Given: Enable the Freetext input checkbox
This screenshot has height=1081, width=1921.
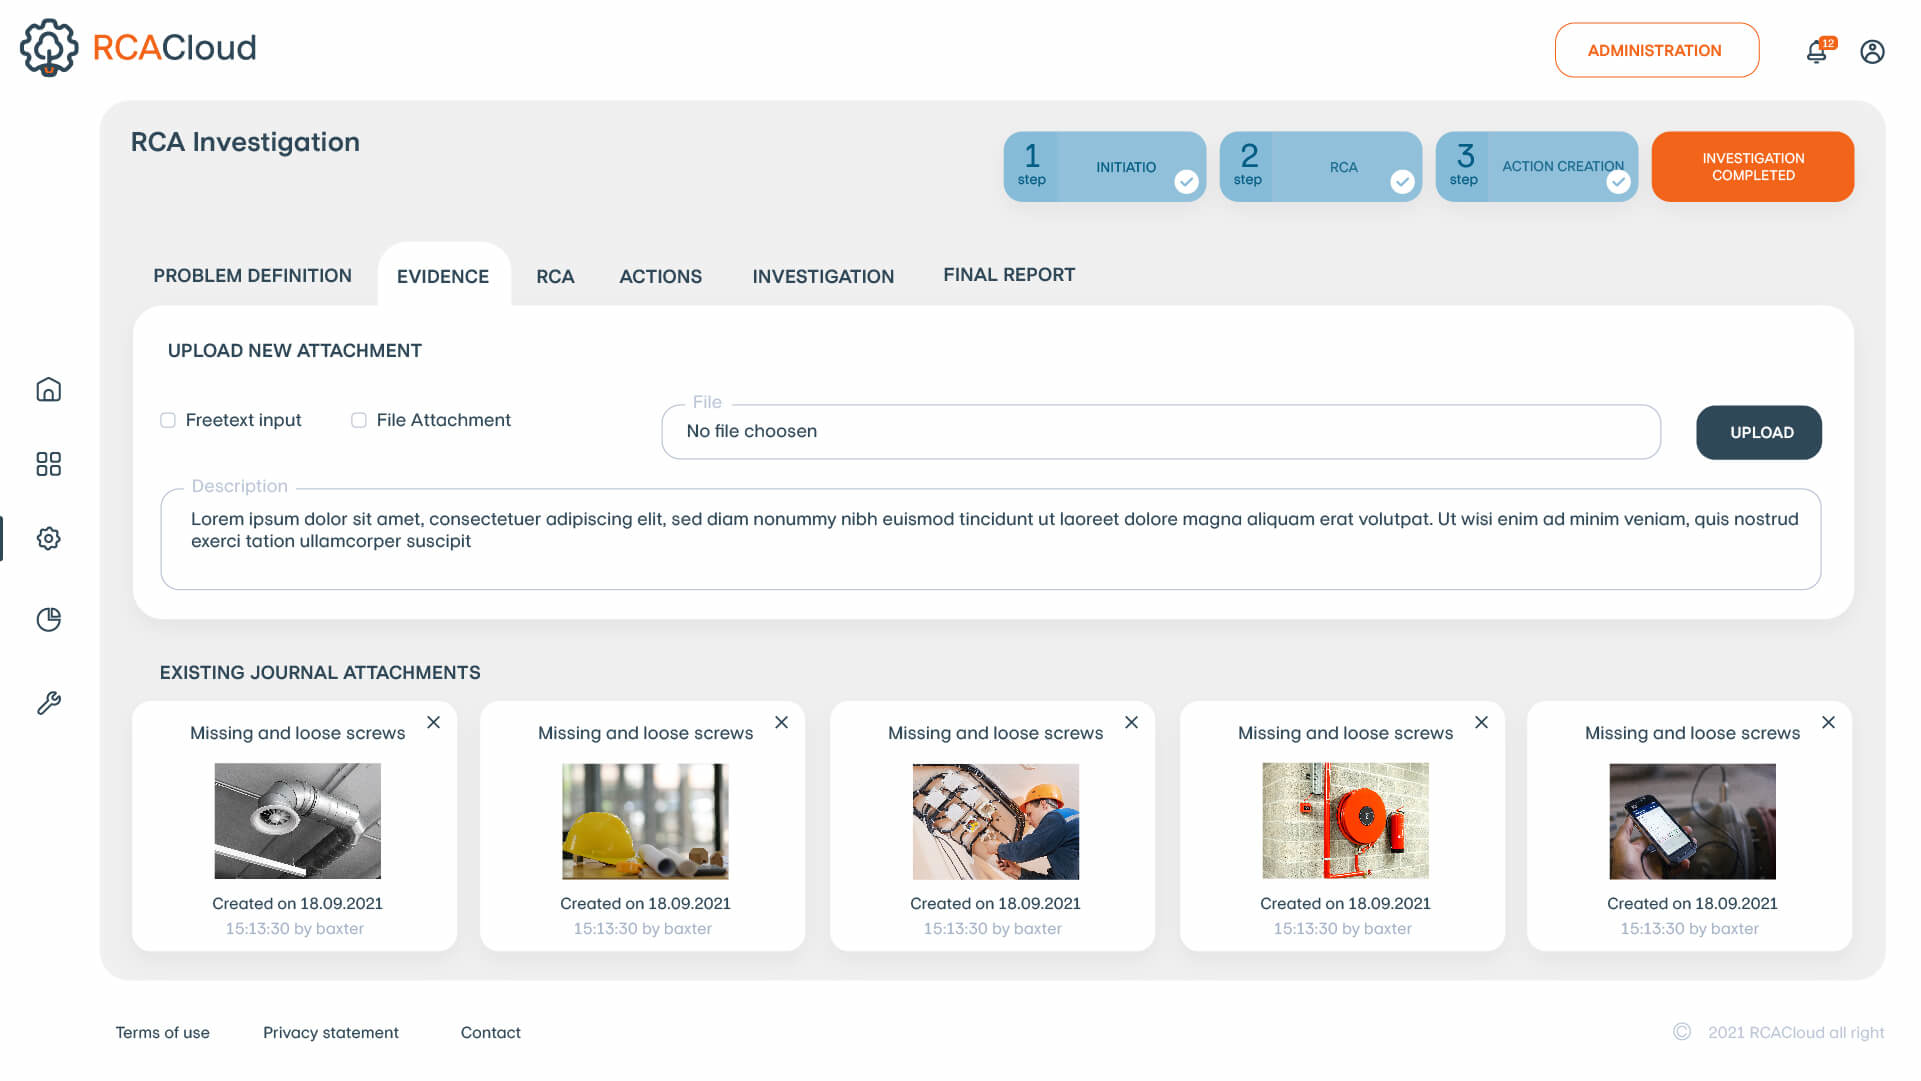Looking at the screenshot, I should coord(168,420).
